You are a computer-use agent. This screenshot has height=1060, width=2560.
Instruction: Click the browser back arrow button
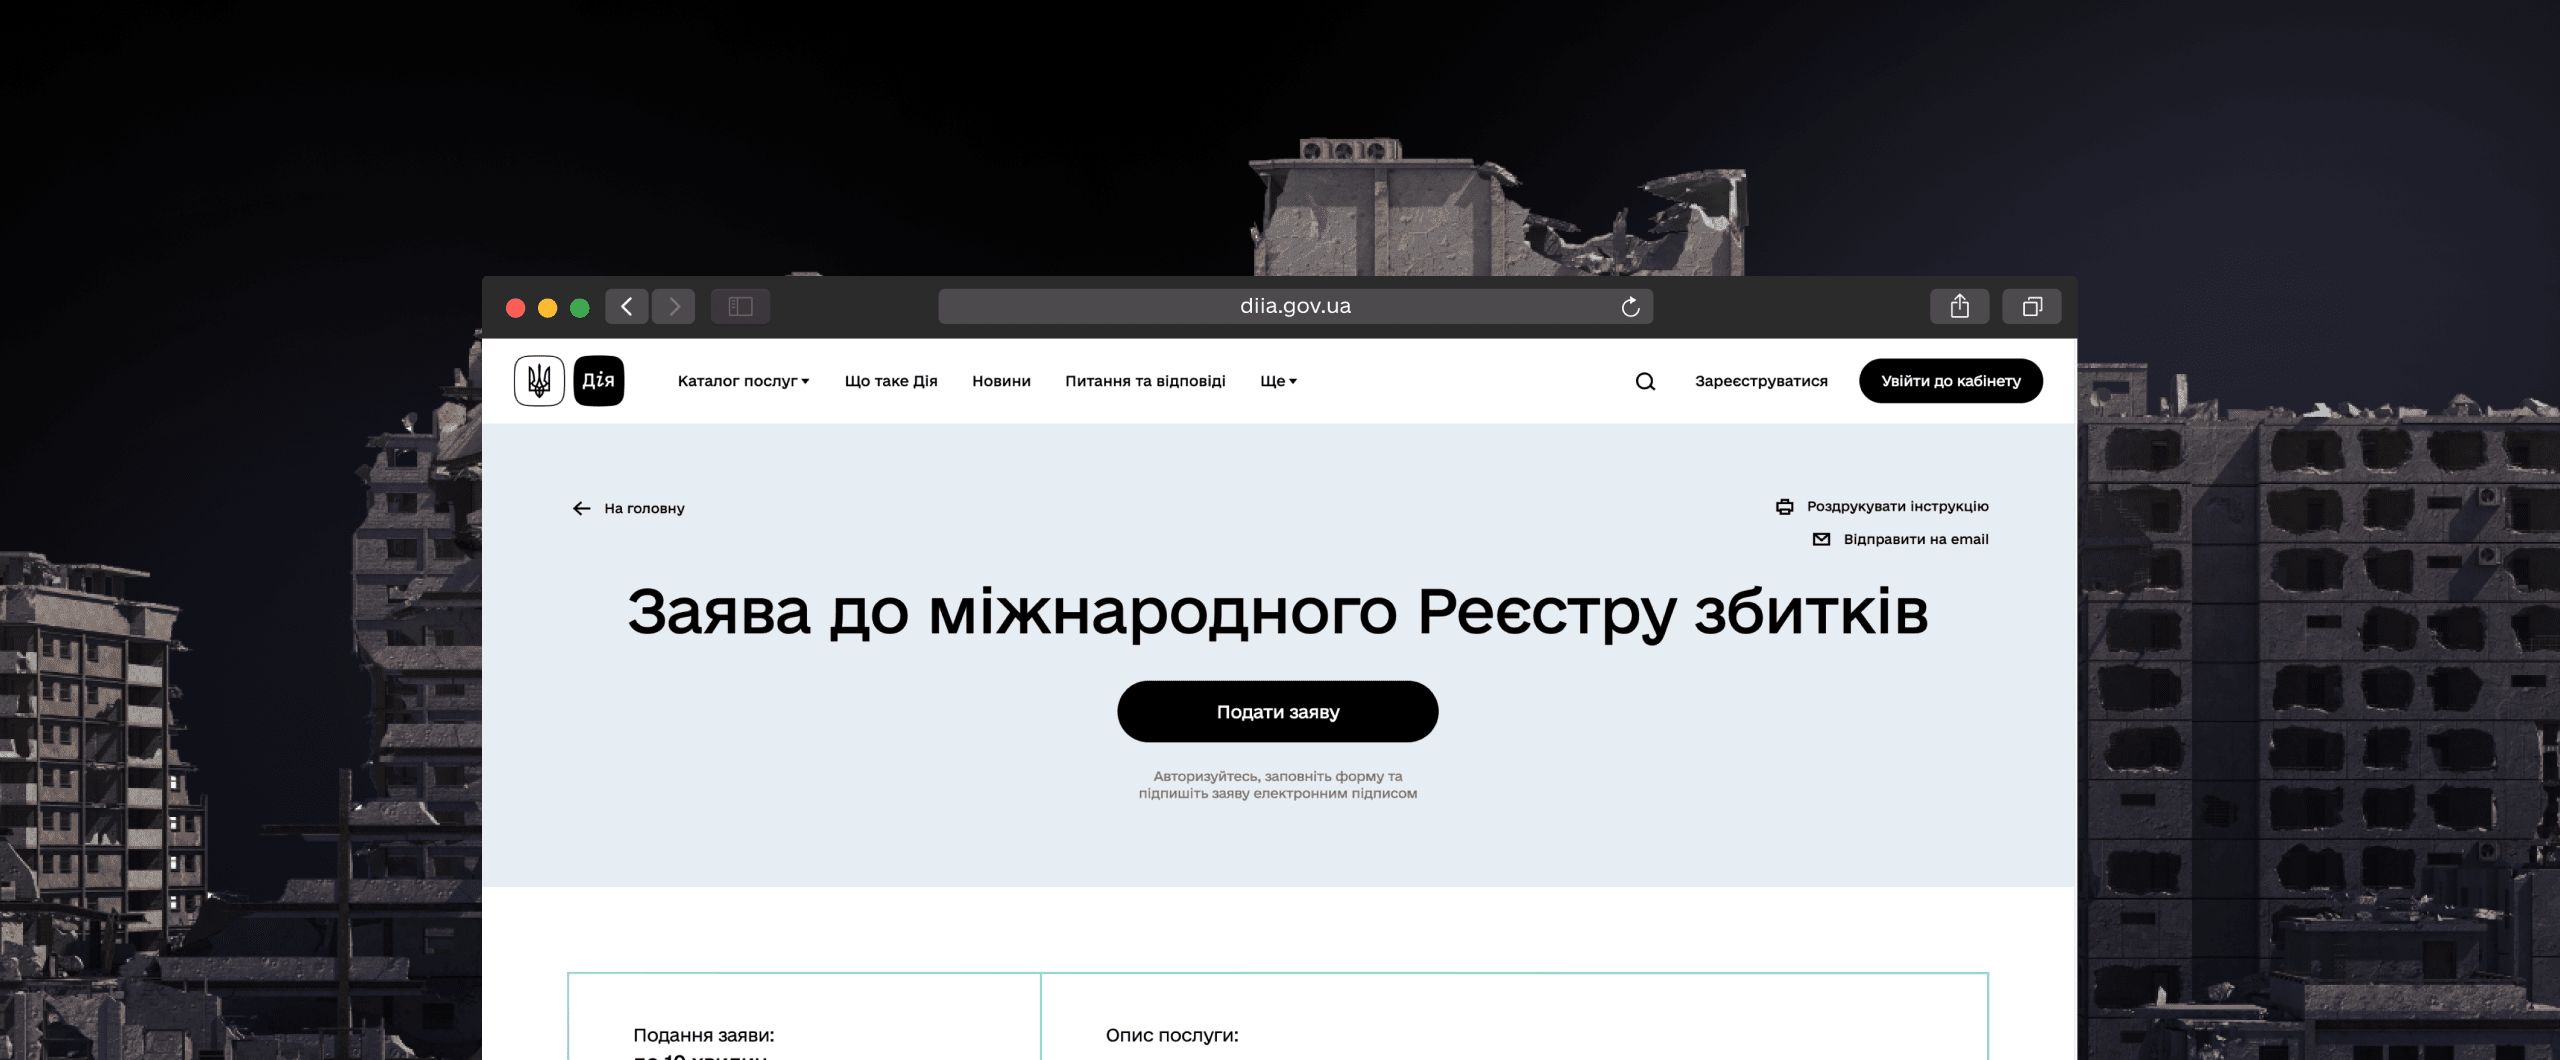click(x=627, y=307)
